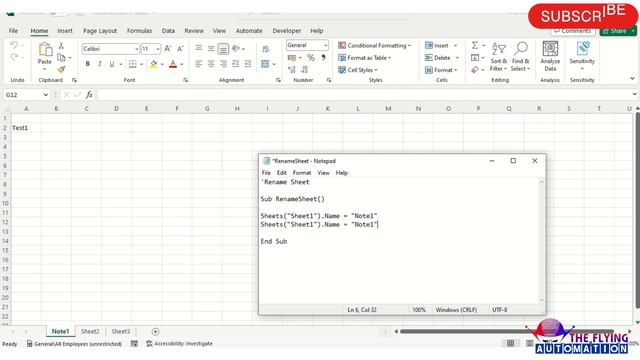Click the Insert Function fx icon
The image size is (640, 360).
89,95
